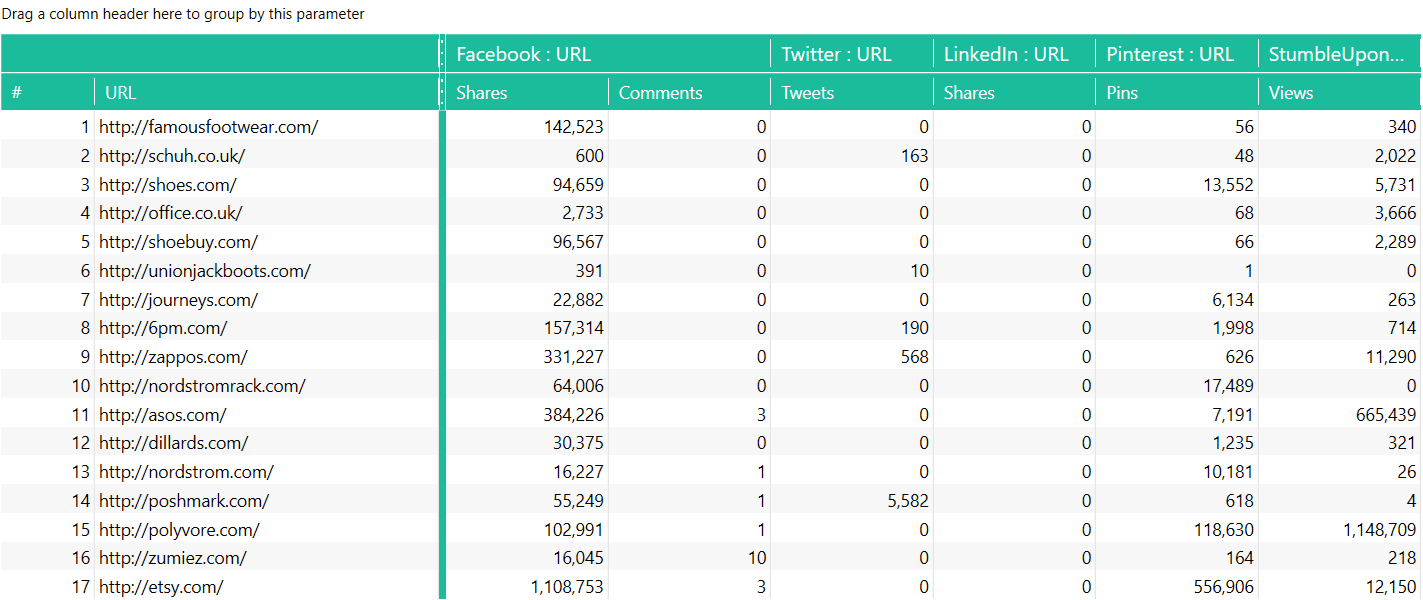Image resolution: width=1423 pixels, height=600 pixels.
Task: Click the # column header
Action: pos(47,93)
